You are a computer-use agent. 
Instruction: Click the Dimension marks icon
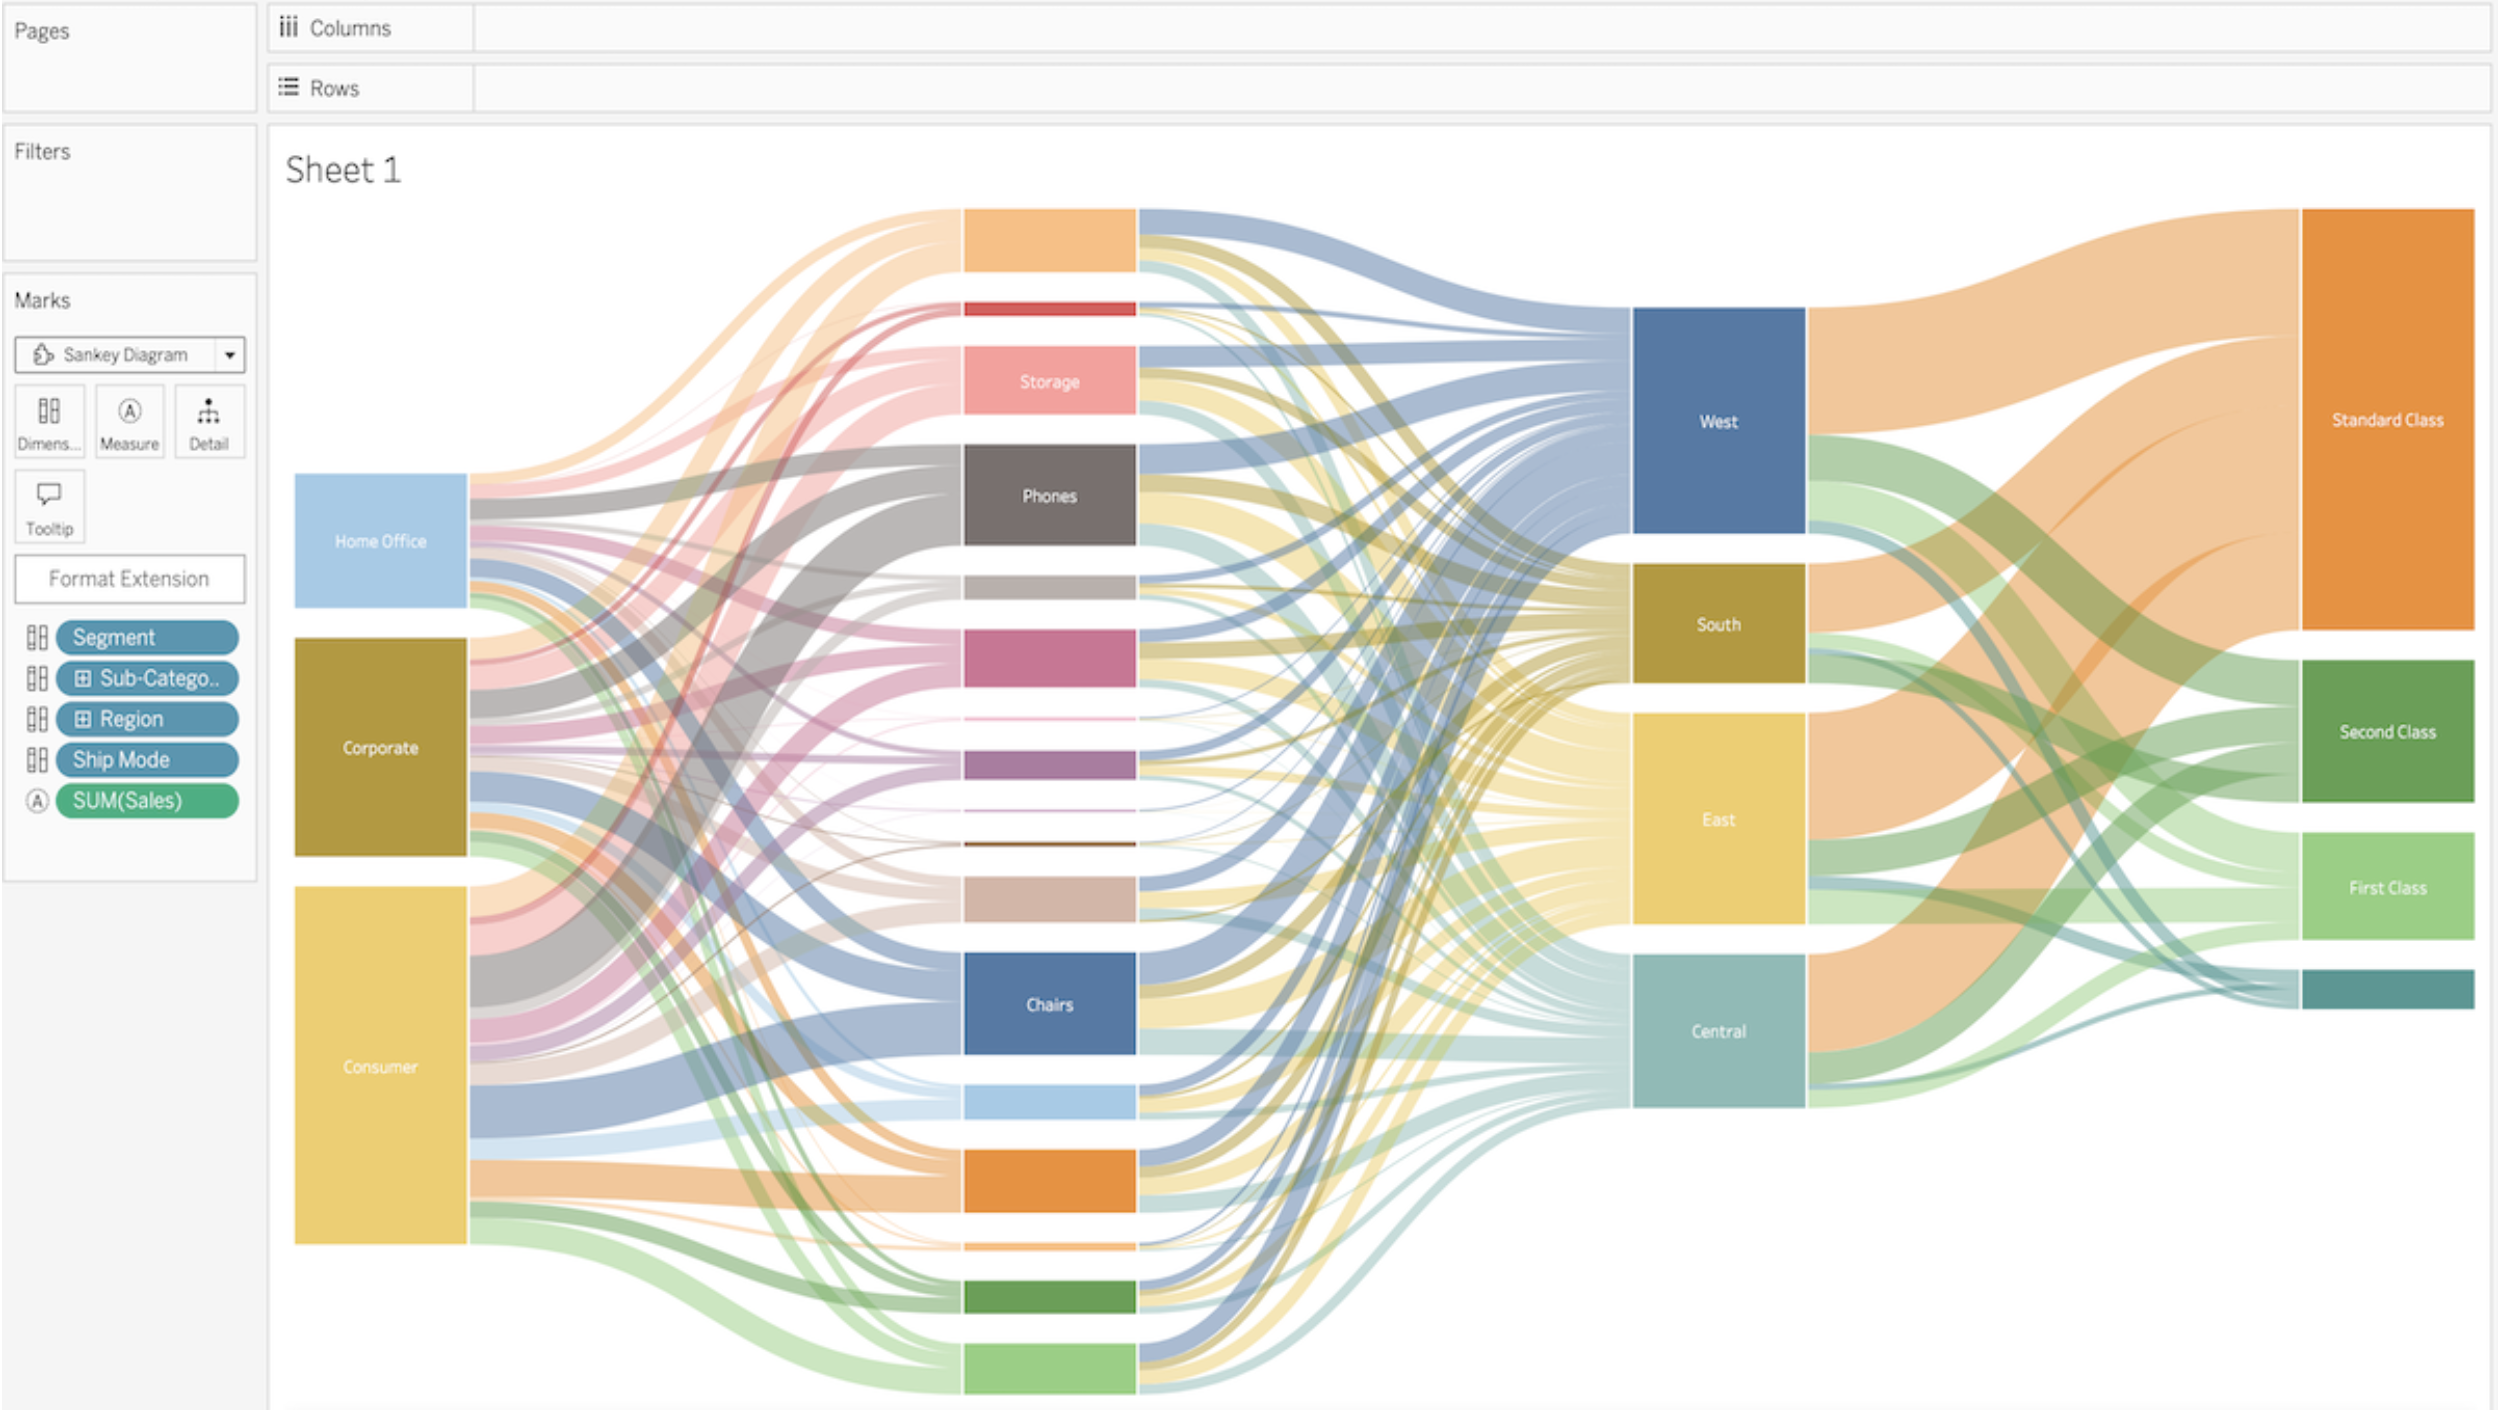point(48,424)
